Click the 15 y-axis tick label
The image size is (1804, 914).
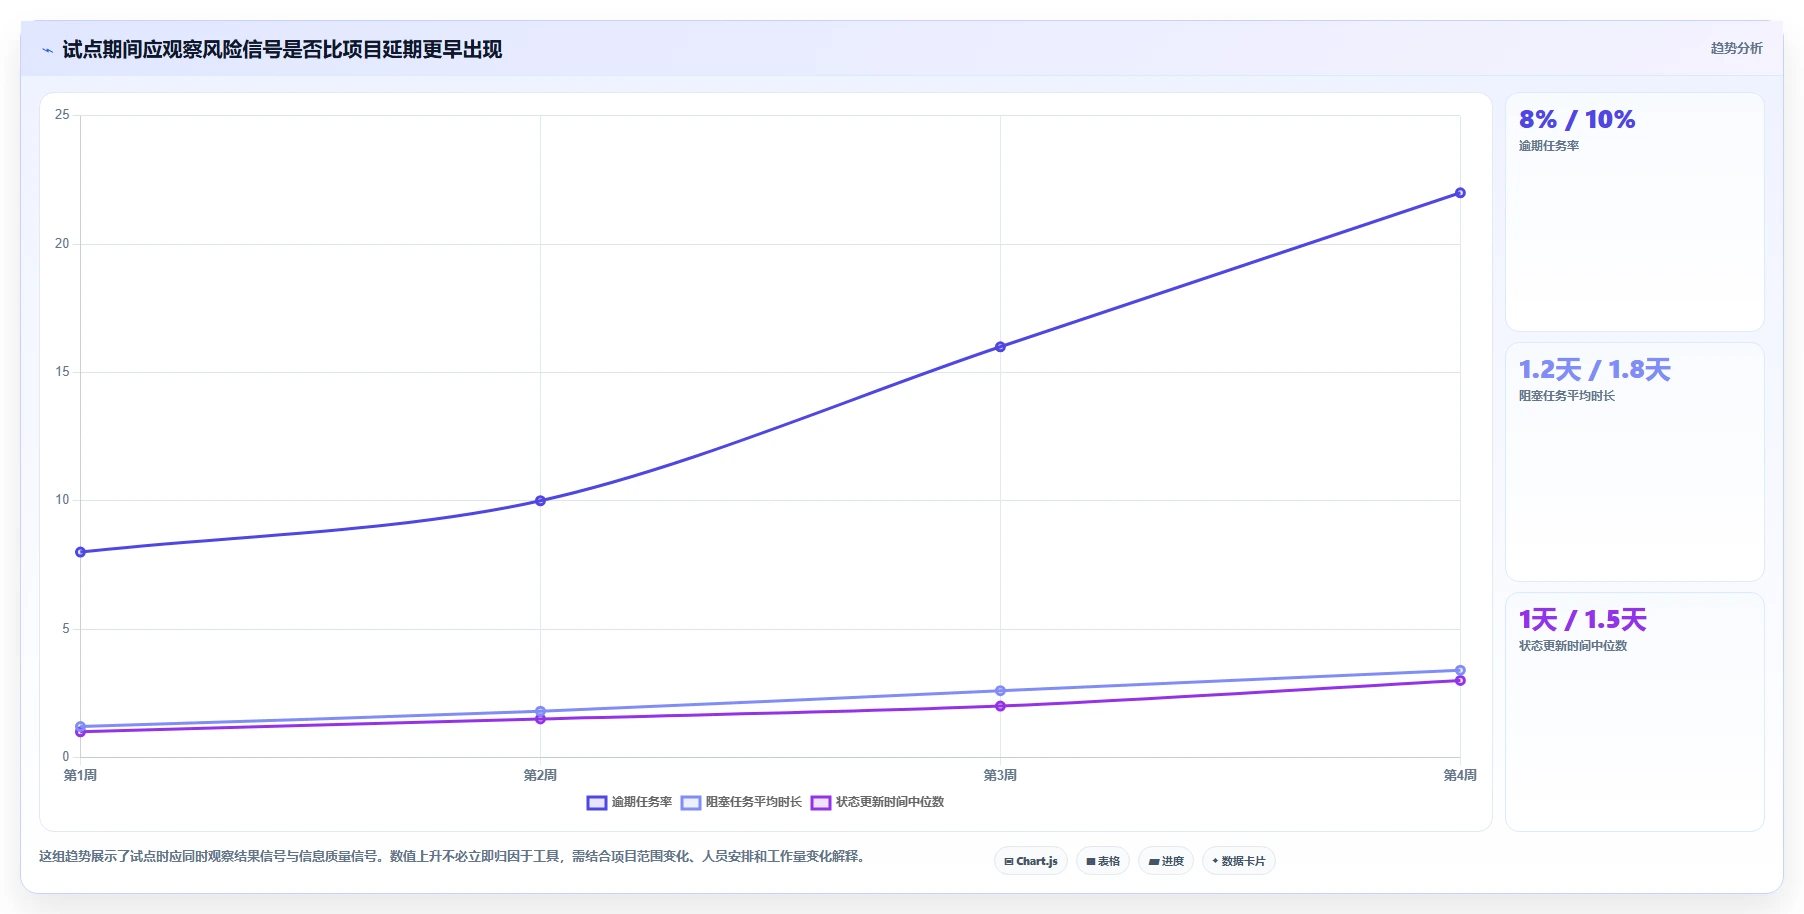(62, 372)
